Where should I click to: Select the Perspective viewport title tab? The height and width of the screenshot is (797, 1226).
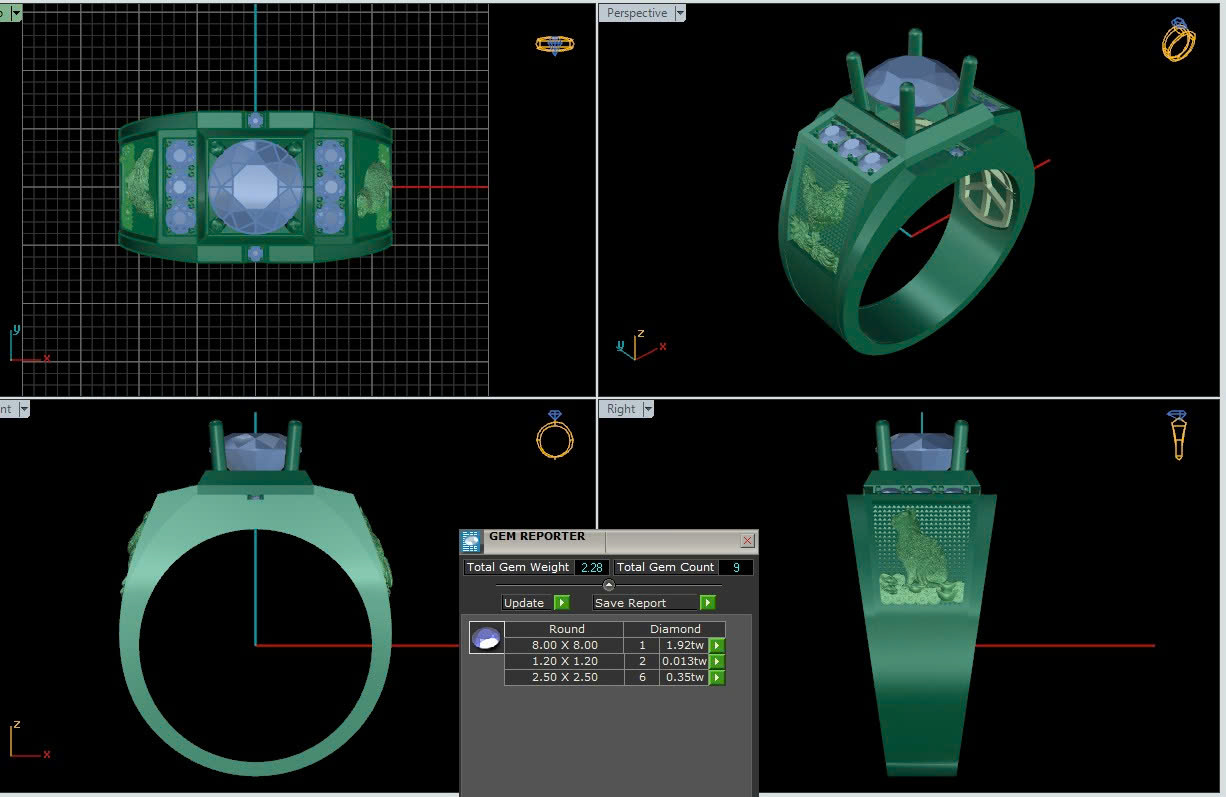636,13
